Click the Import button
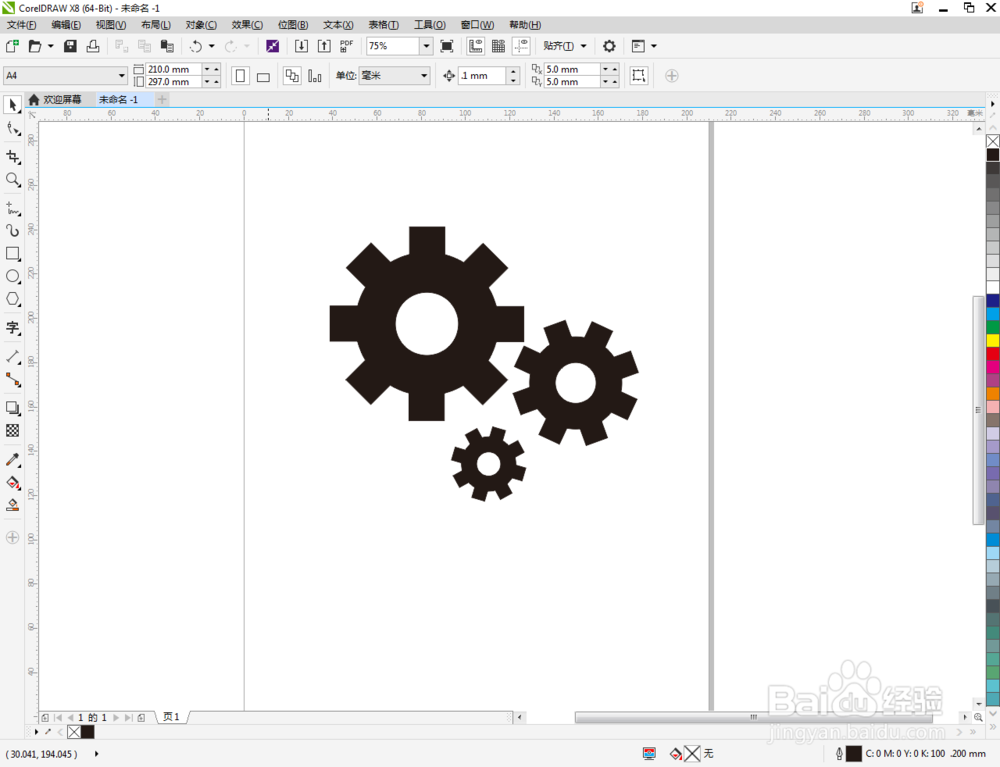 tap(301, 46)
